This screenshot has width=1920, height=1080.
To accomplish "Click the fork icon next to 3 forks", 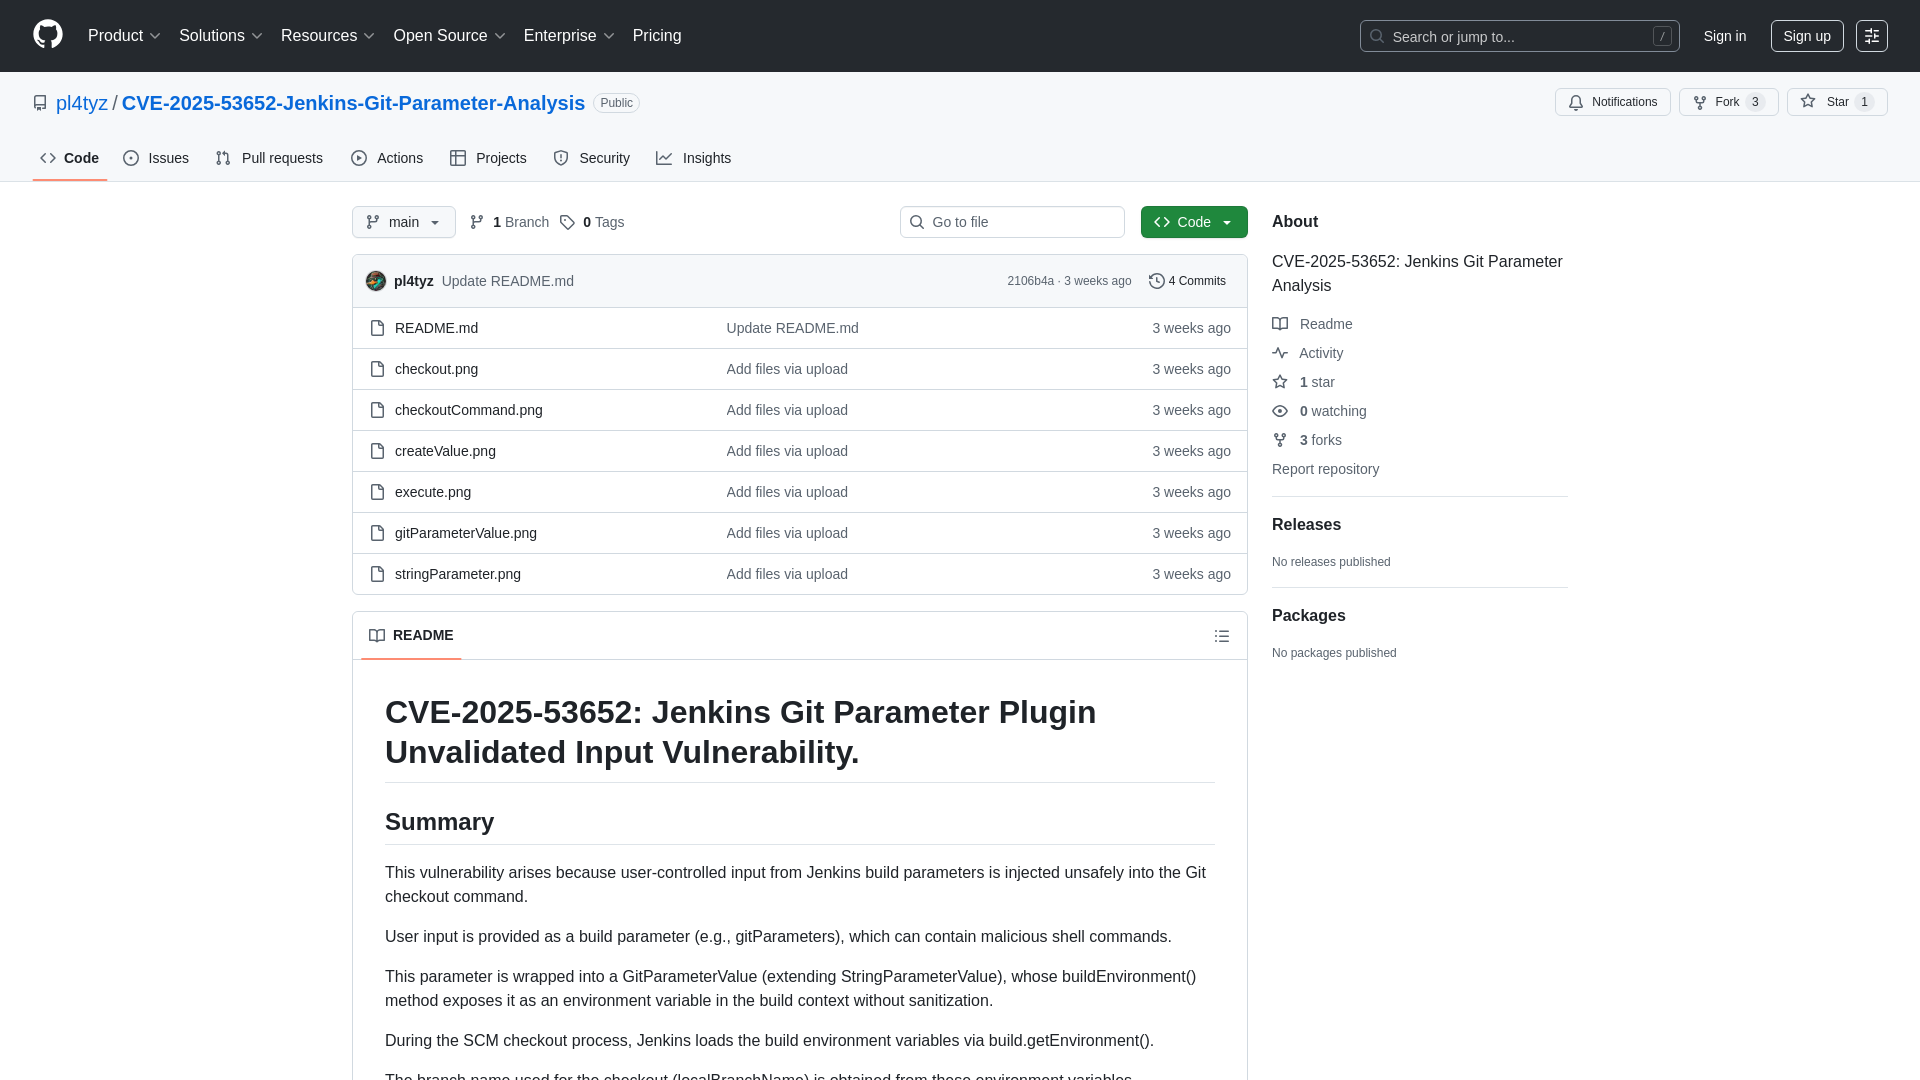I will tap(1280, 440).
